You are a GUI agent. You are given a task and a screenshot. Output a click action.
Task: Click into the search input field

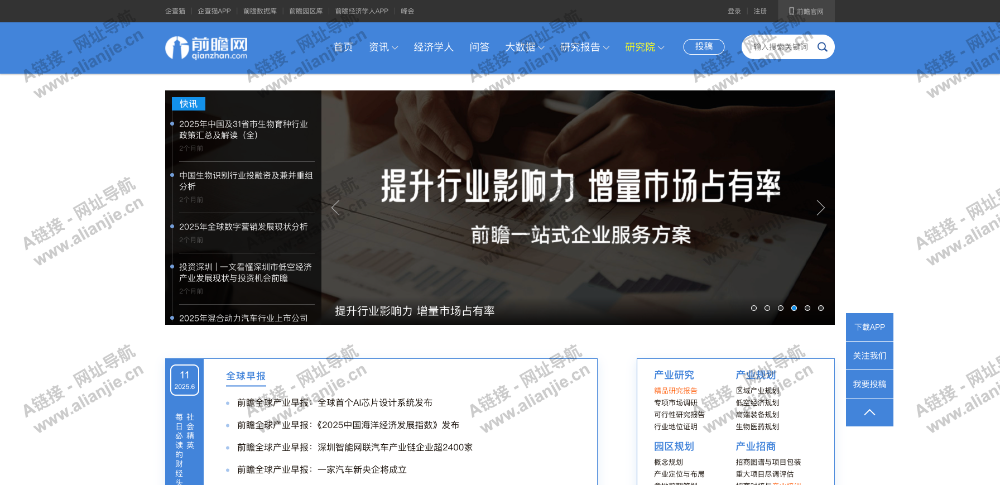[x=780, y=47]
